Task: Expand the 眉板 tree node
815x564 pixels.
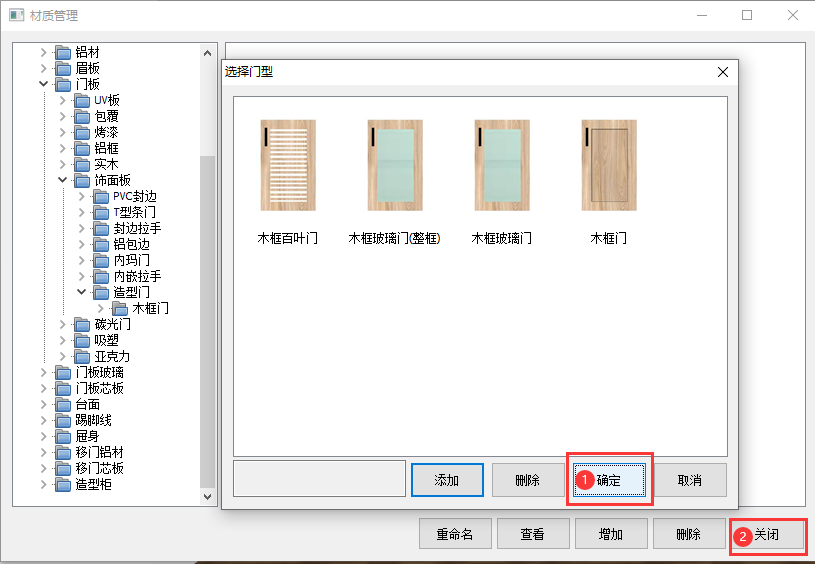Action: tap(44, 68)
